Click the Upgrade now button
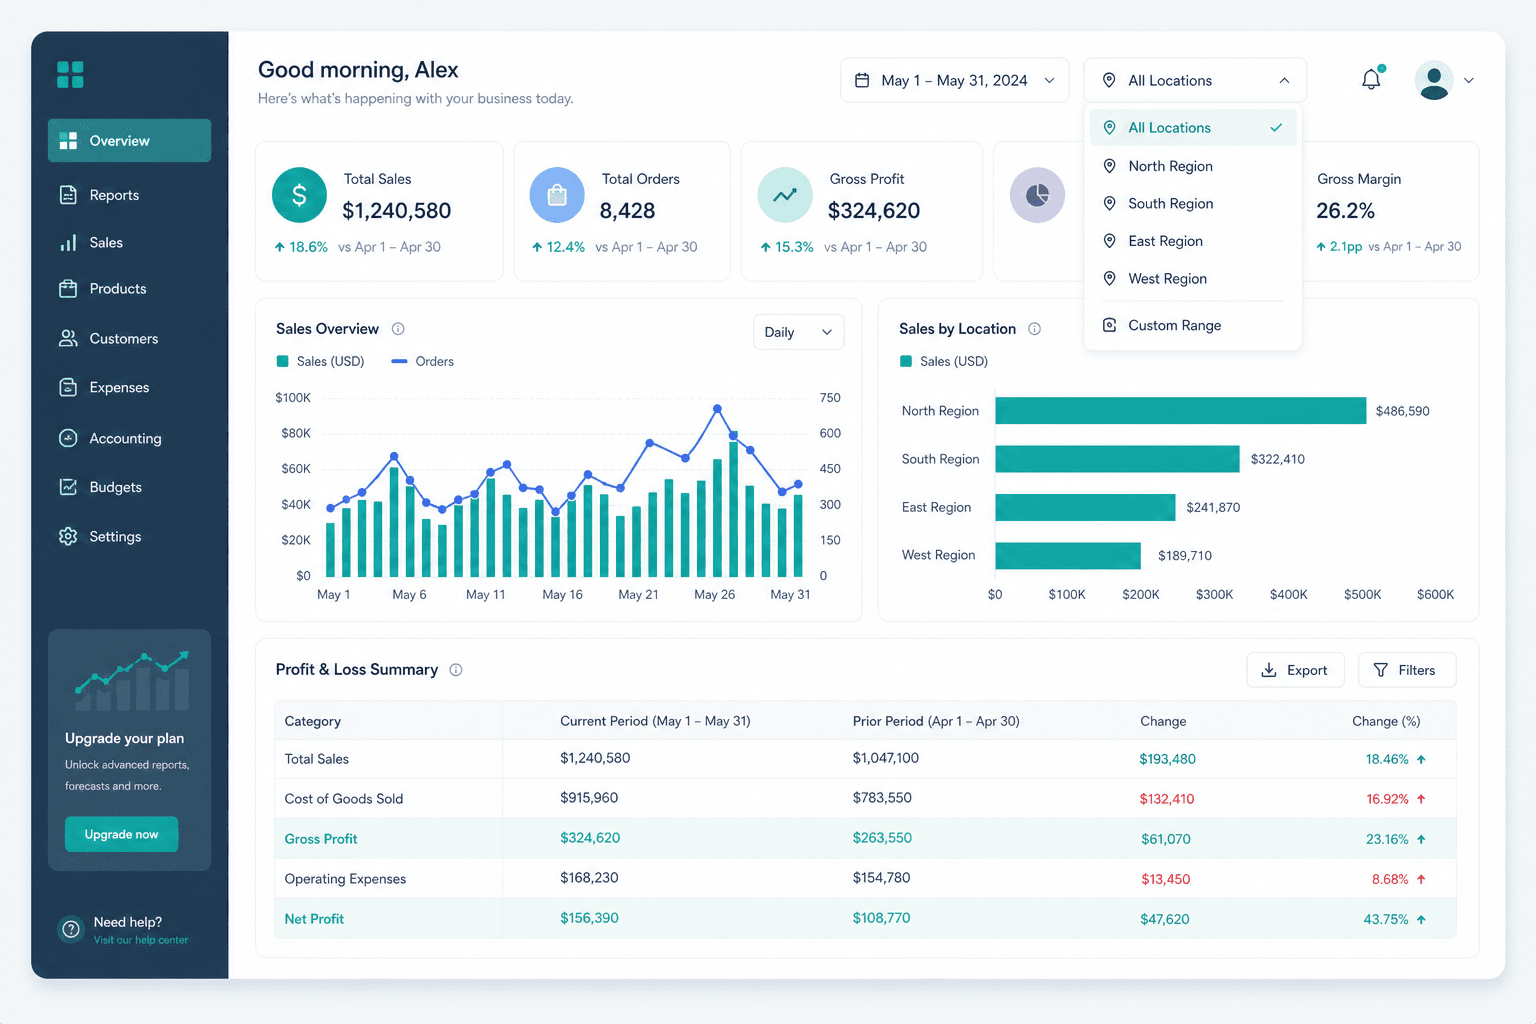 121,834
